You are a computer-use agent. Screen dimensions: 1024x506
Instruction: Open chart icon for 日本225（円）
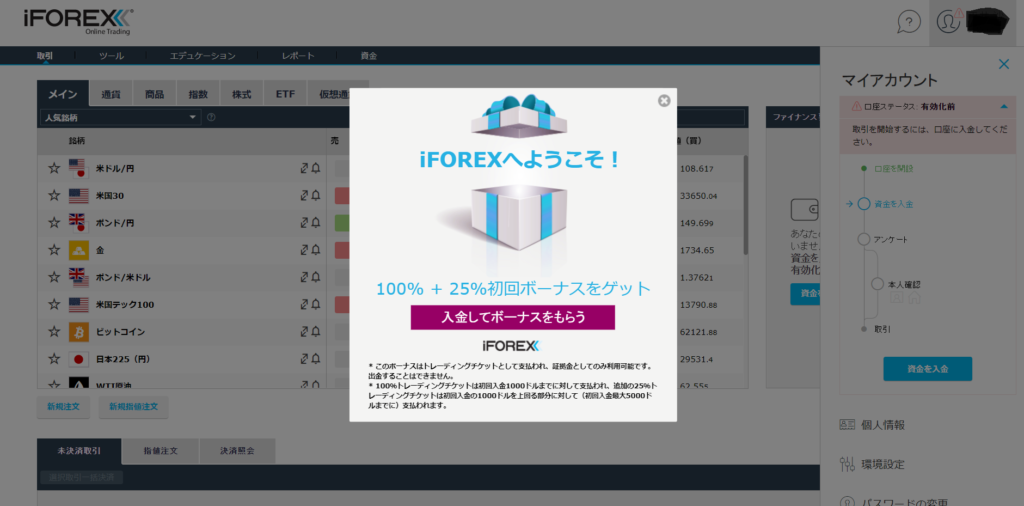tap(304, 358)
